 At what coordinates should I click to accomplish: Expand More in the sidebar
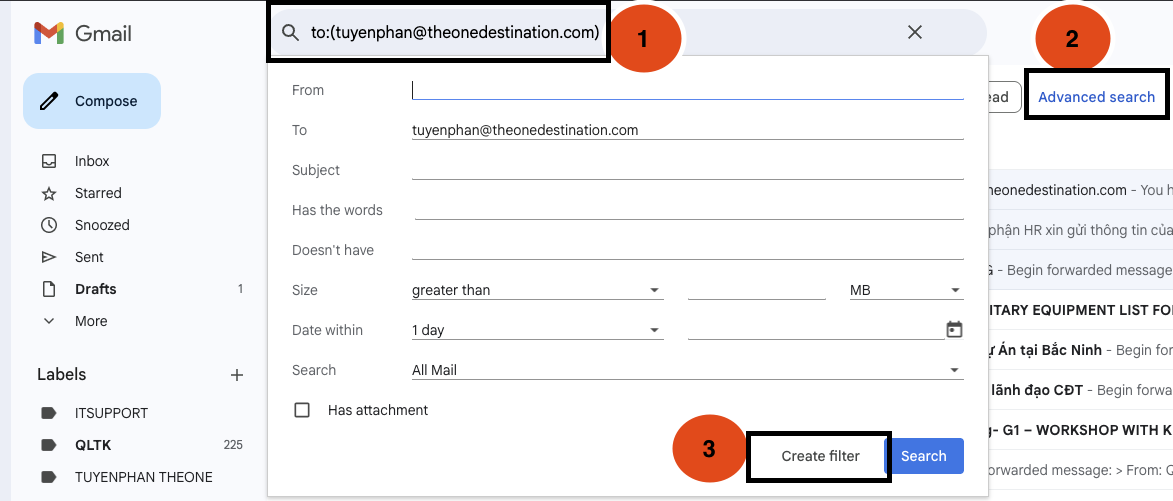(90, 321)
